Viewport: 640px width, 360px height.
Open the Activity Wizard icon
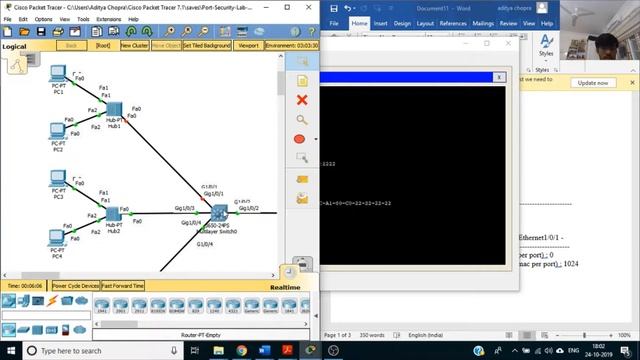point(75,31)
